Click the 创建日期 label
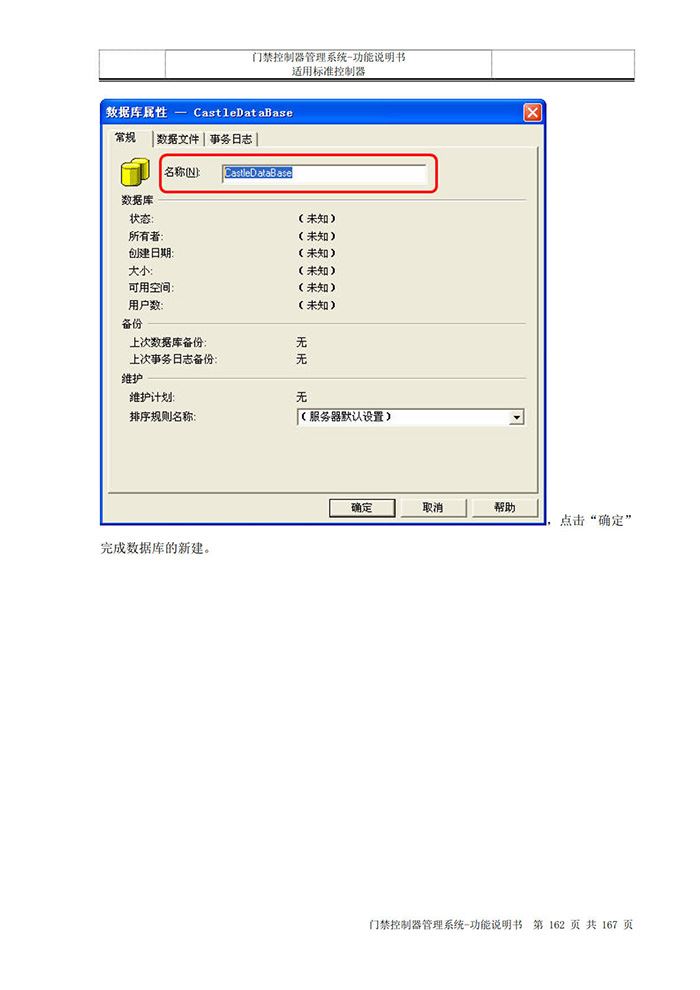Image resolution: width=700 pixels, height=990 pixels. [151, 253]
